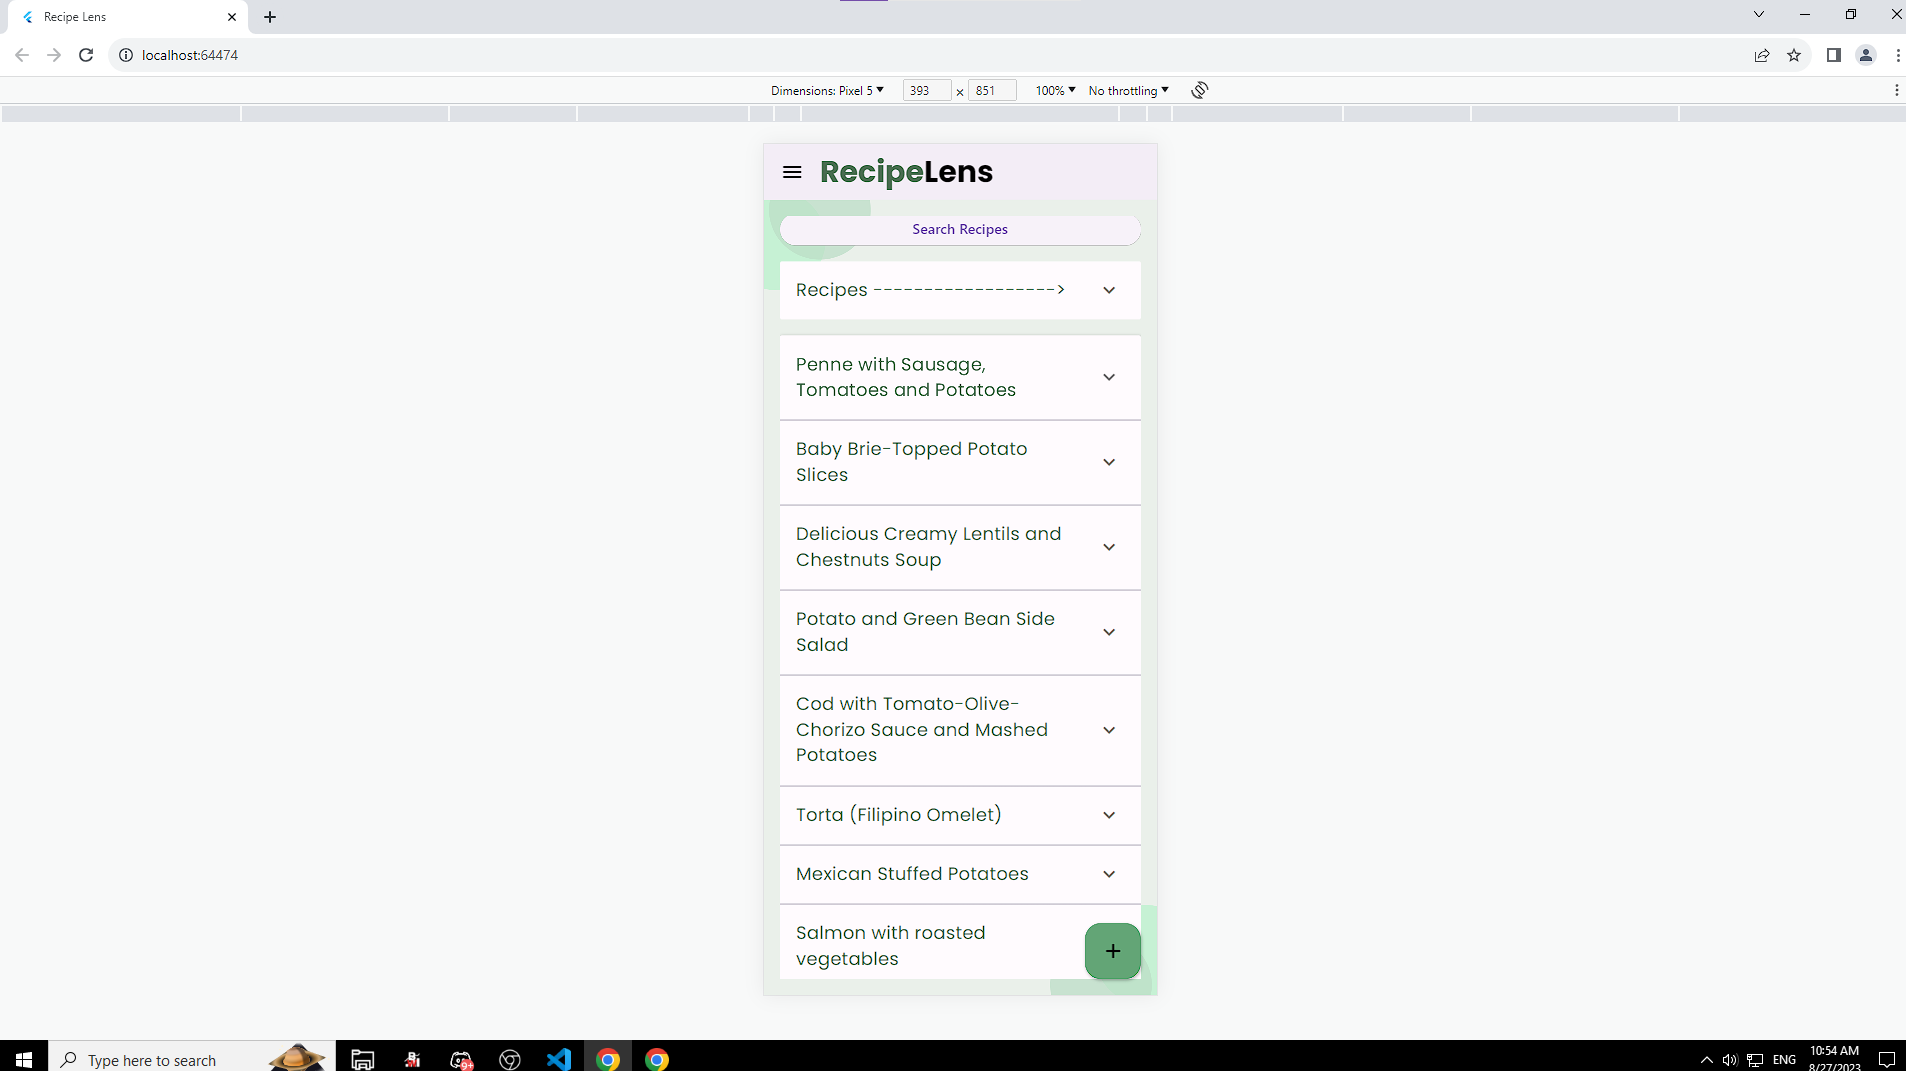Screen dimensions: 1906x1071
Task: Show hidden system tray icons
Action: pyautogui.click(x=1706, y=1059)
